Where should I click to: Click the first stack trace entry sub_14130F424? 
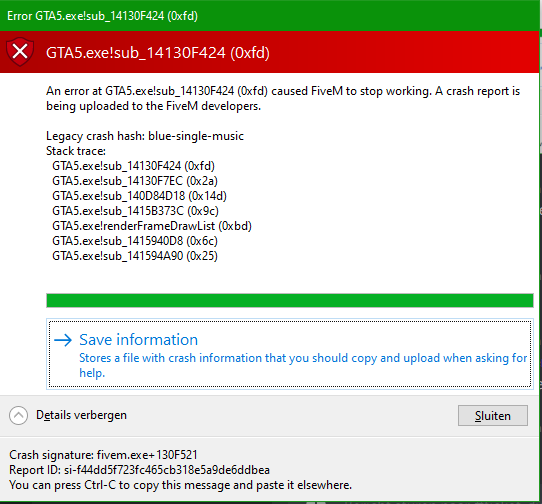click(133, 166)
